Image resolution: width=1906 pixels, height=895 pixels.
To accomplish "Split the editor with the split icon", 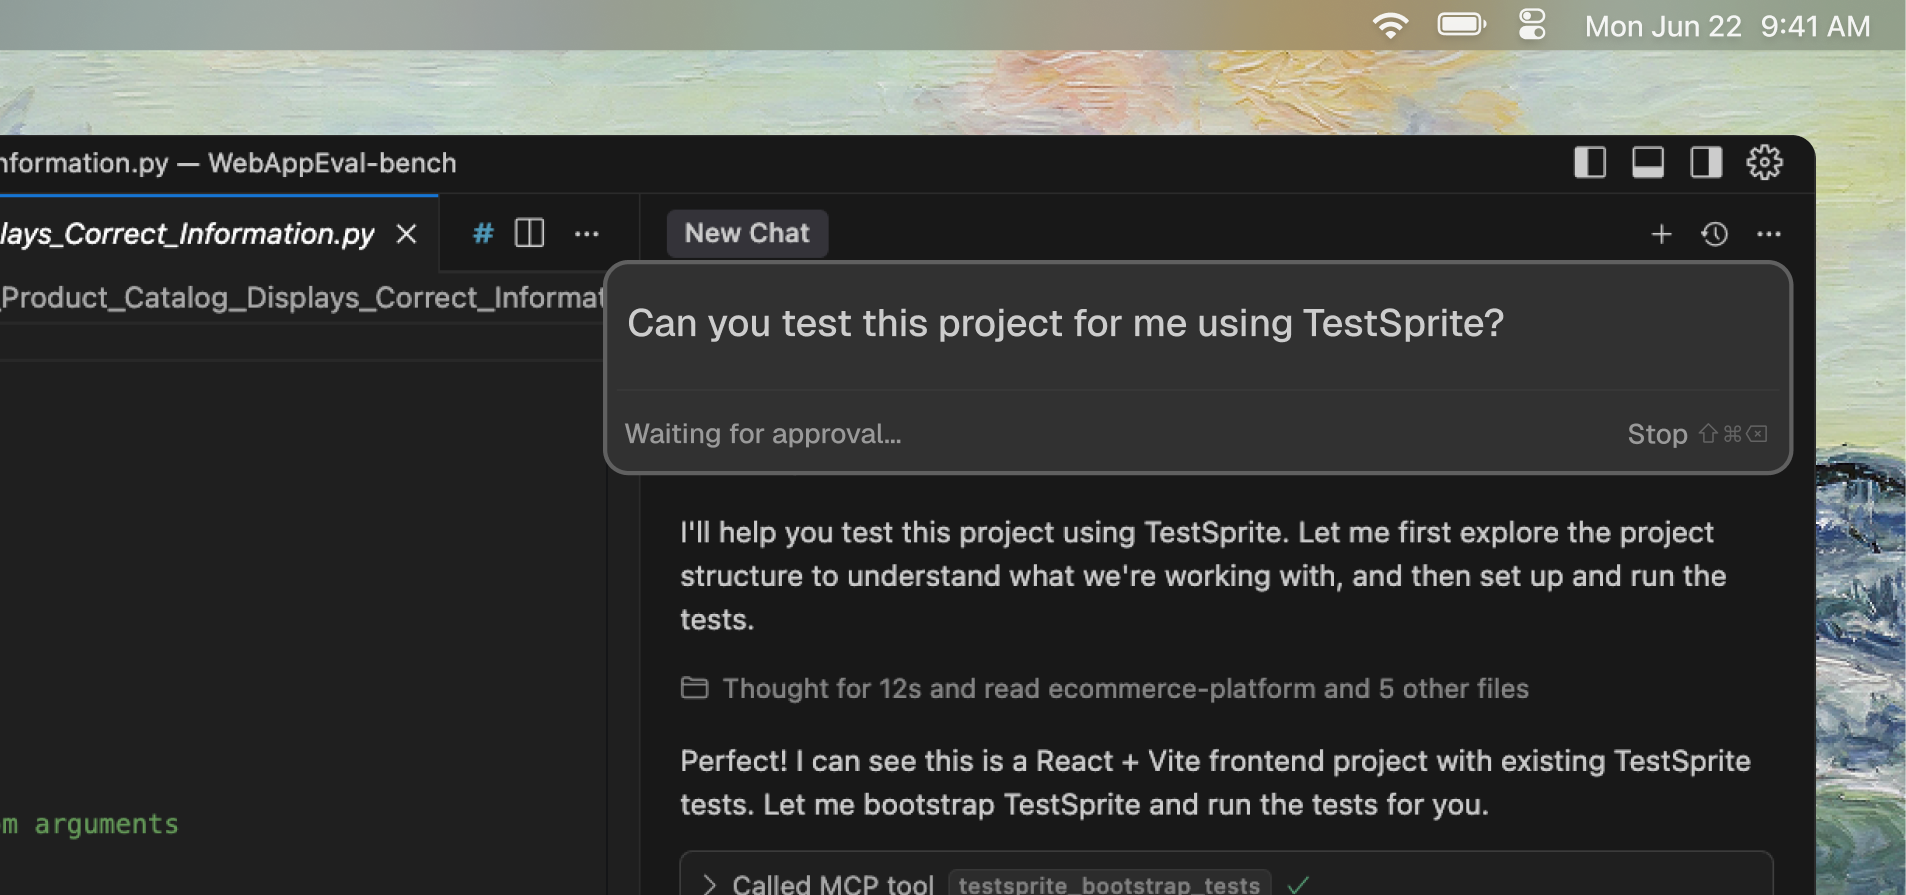I will (x=529, y=234).
